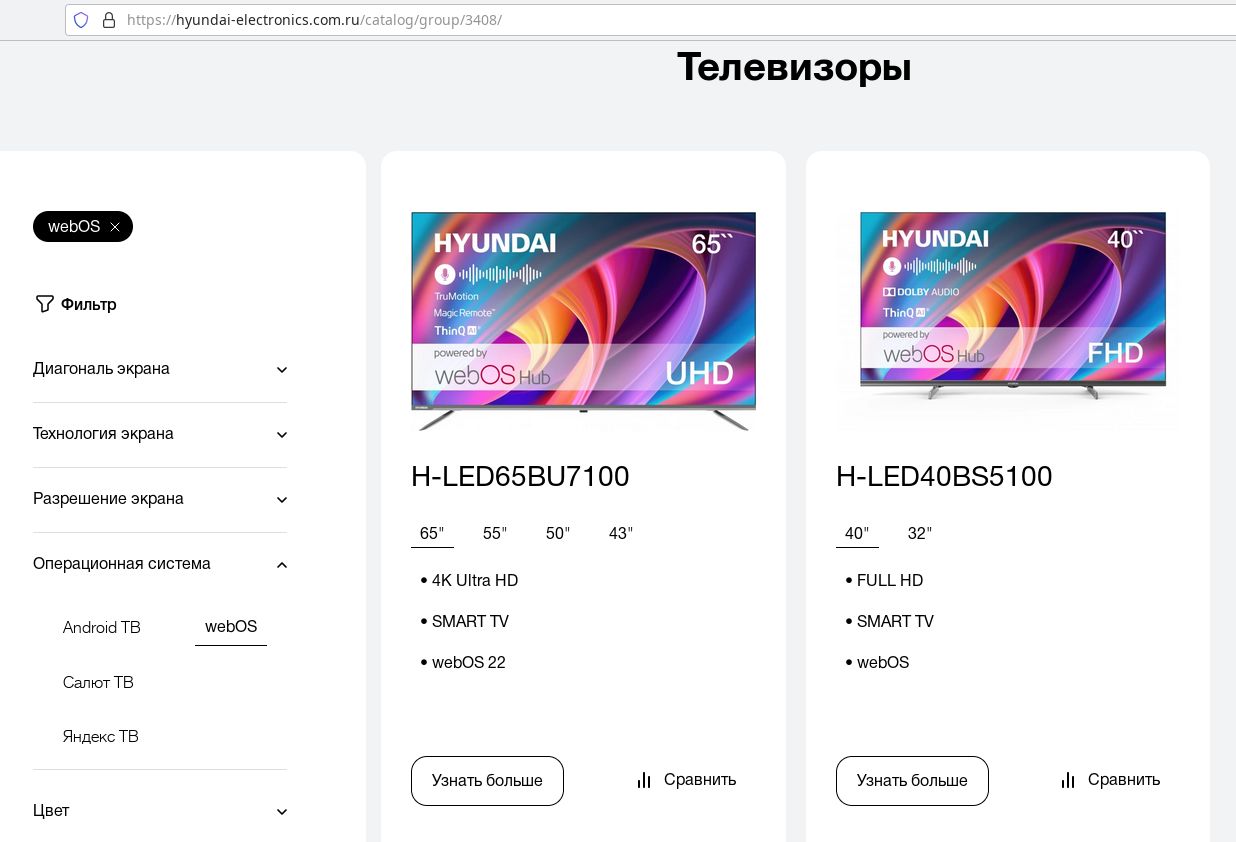Click Узнать больше for H-LED40BS5100
This screenshot has height=842, width=1236.
tap(912, 781)
